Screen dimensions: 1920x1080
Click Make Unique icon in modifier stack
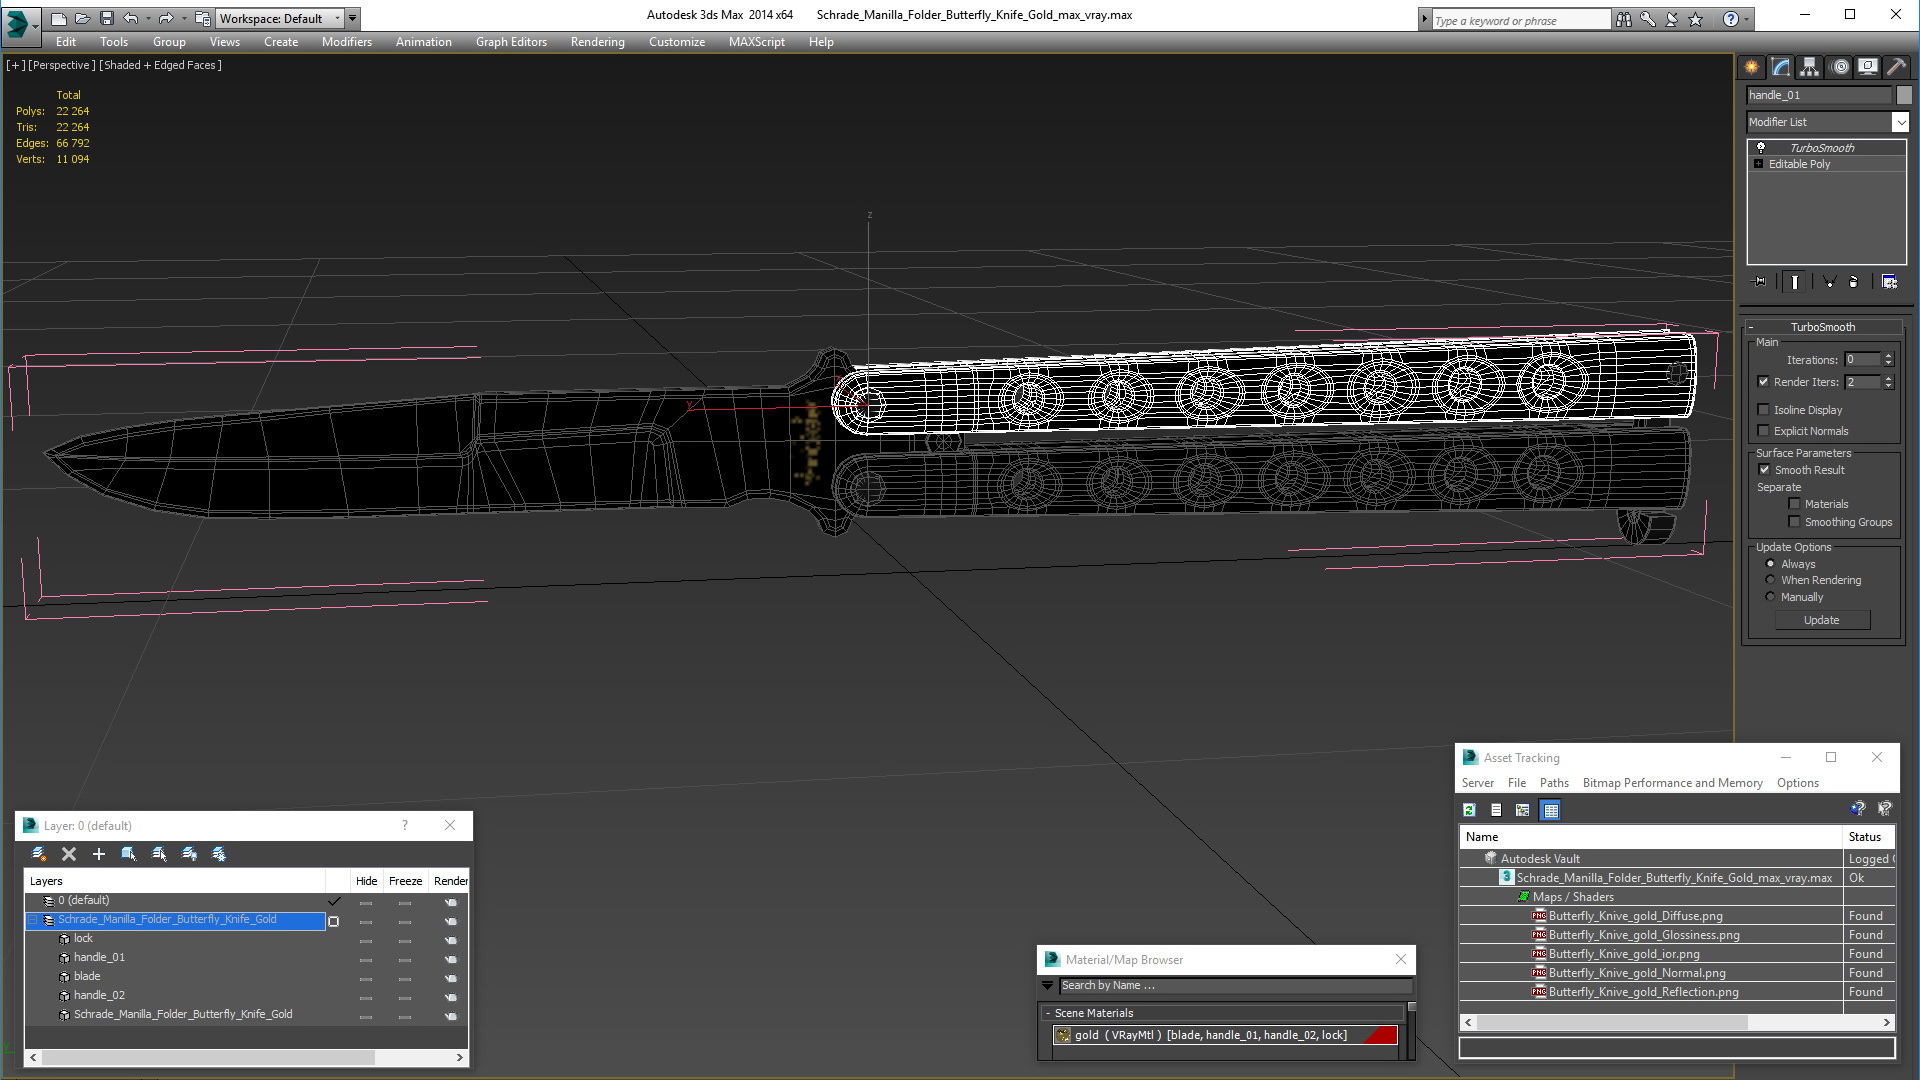(1829, 282)
